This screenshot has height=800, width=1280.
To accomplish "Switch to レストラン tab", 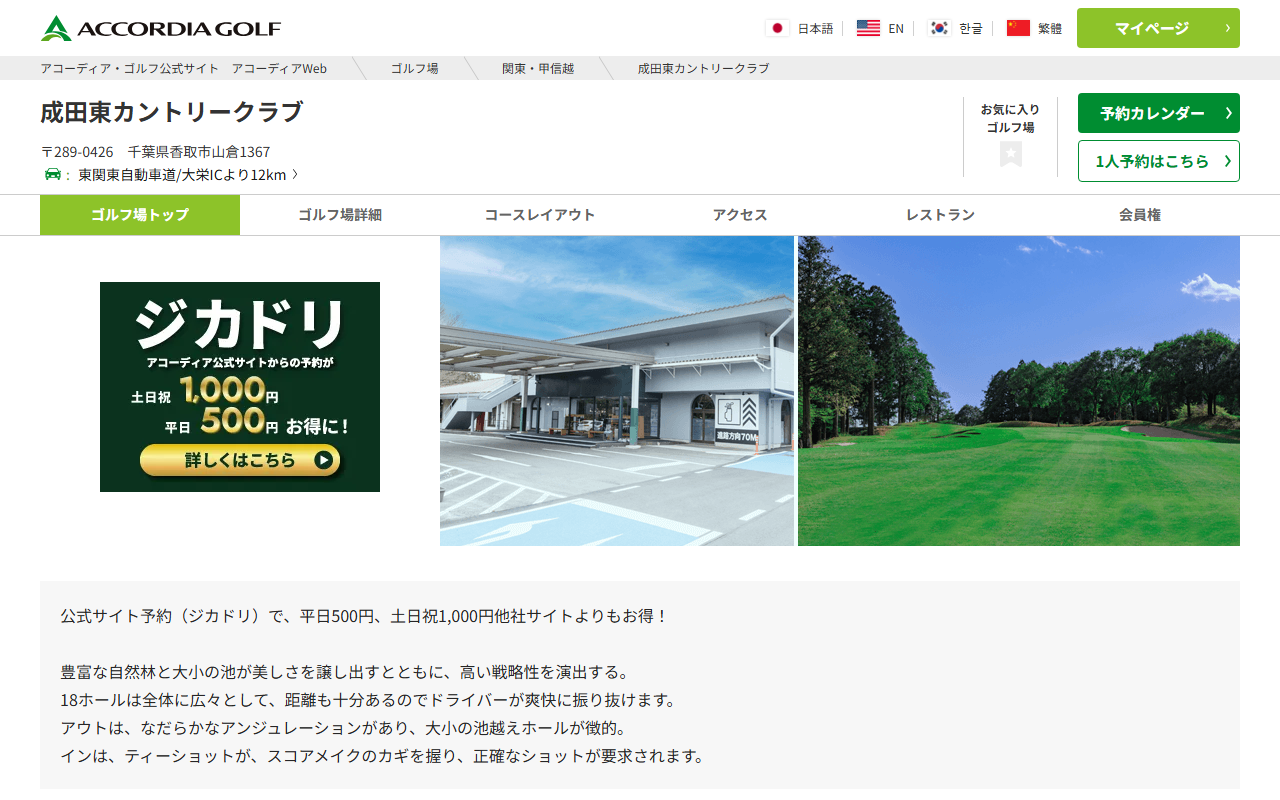I will pyautogui.click(x=940, y=215).
